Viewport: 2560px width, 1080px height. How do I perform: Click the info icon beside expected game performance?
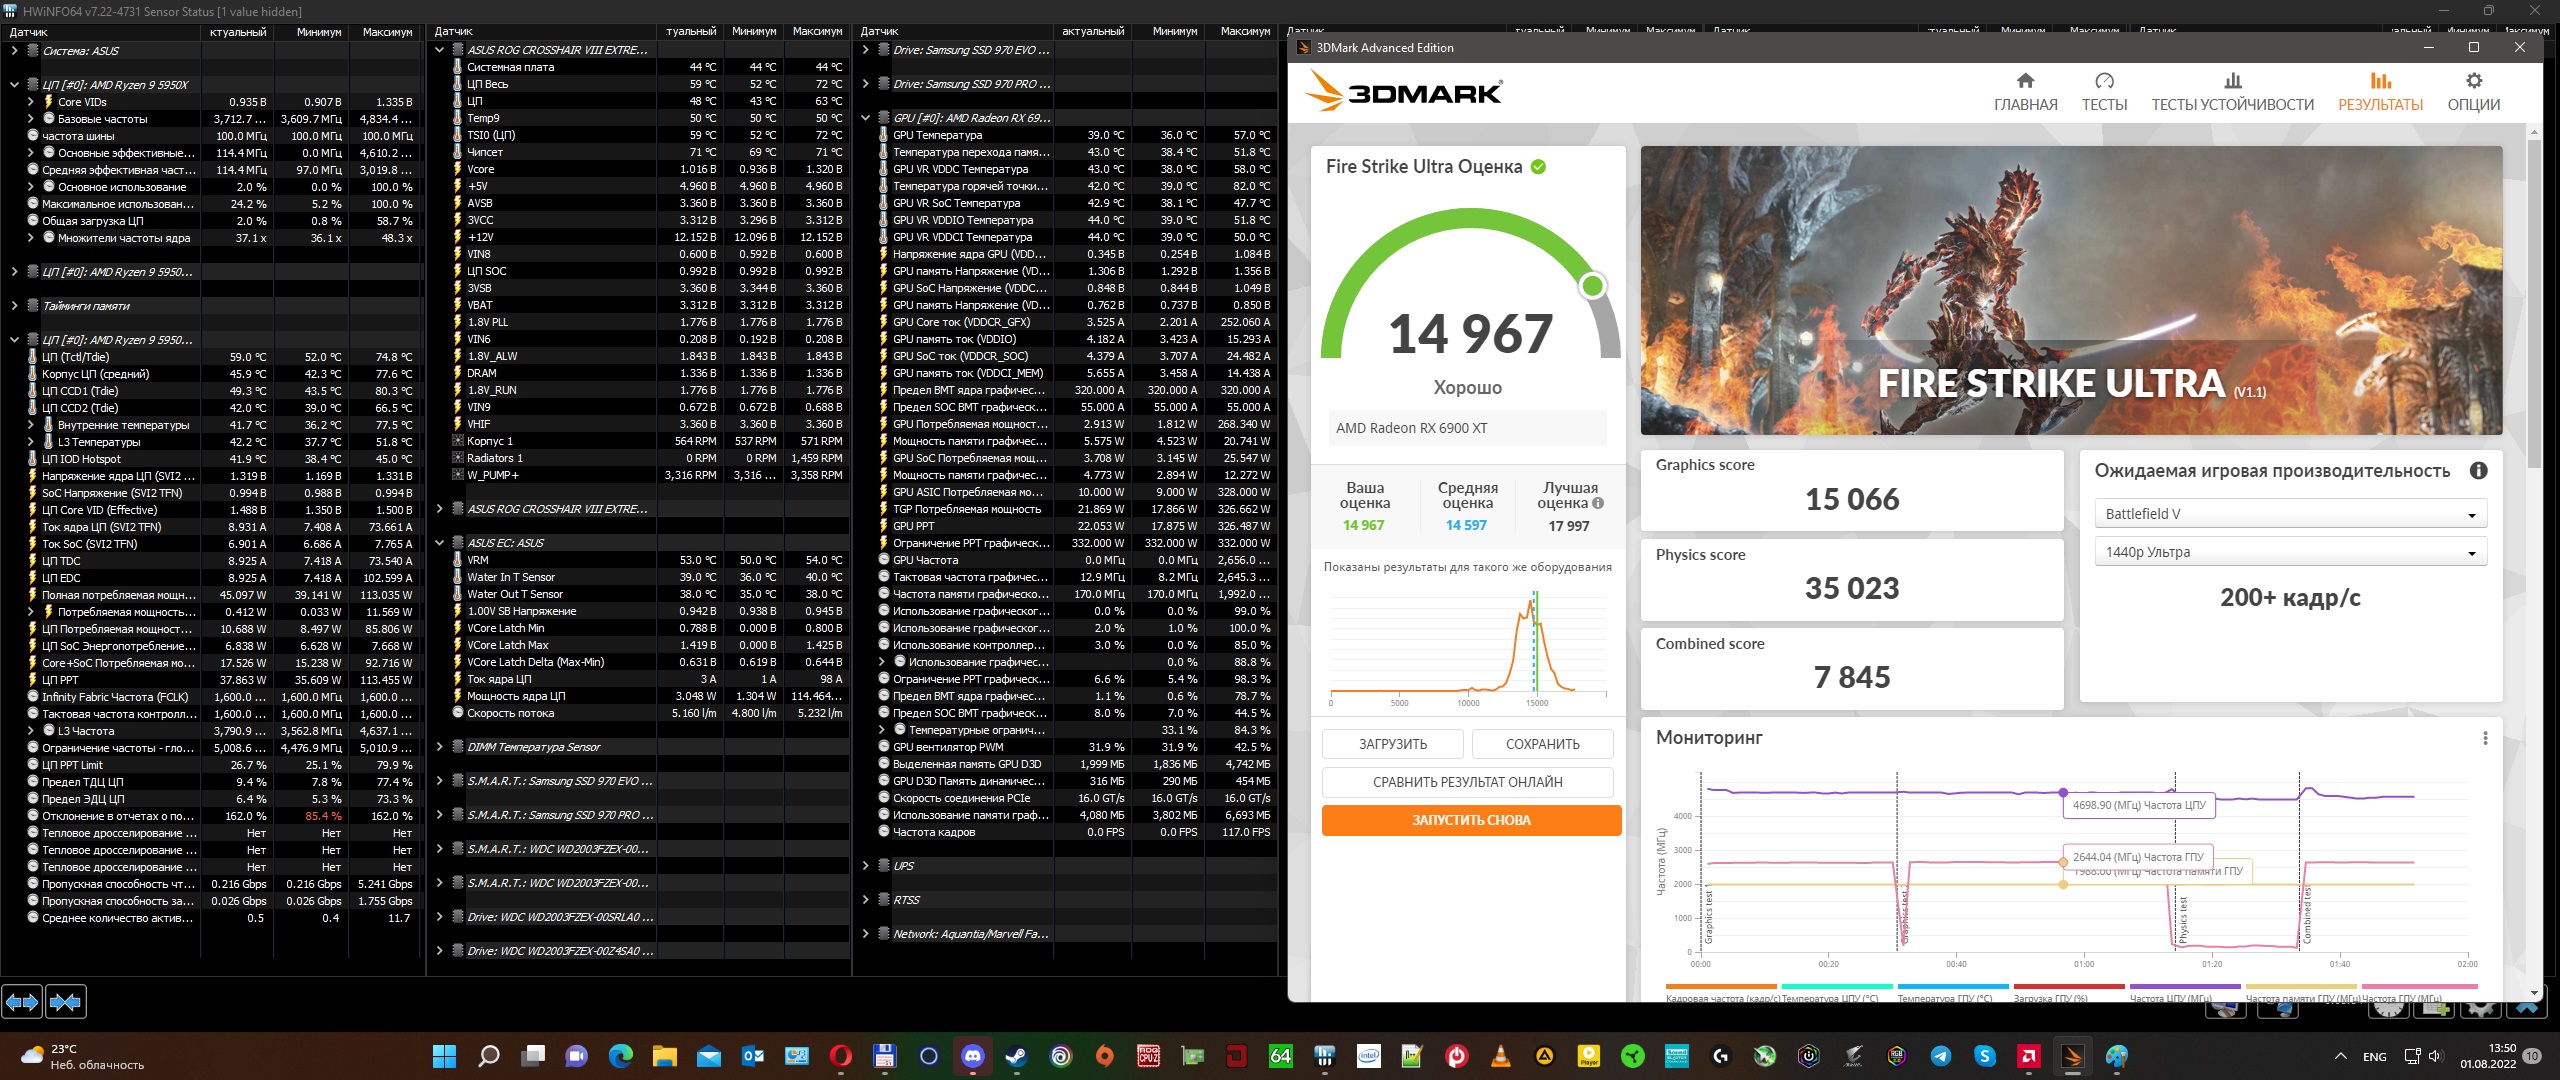2478,471
